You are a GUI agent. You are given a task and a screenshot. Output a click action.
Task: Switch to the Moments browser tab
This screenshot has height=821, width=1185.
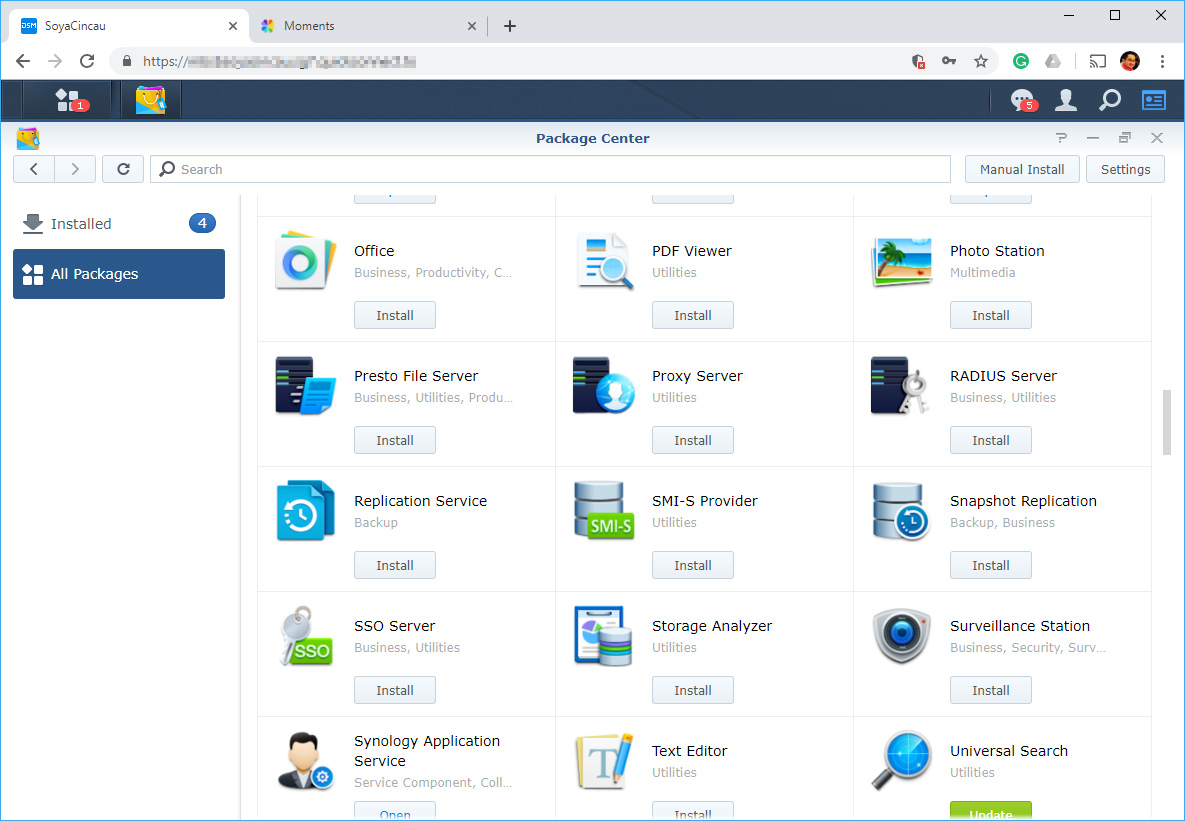pos(310,26)
